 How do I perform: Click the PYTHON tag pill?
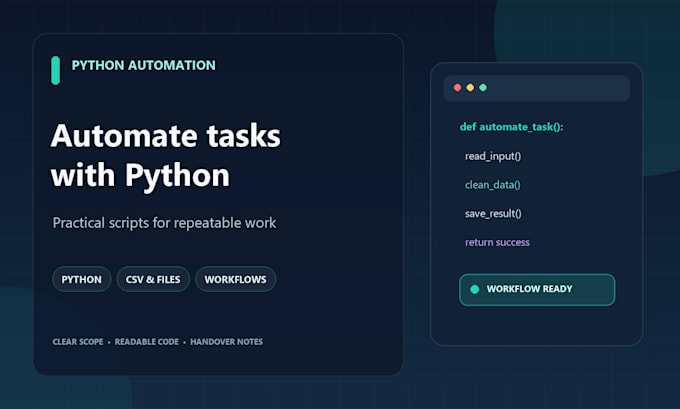(82, 279)
